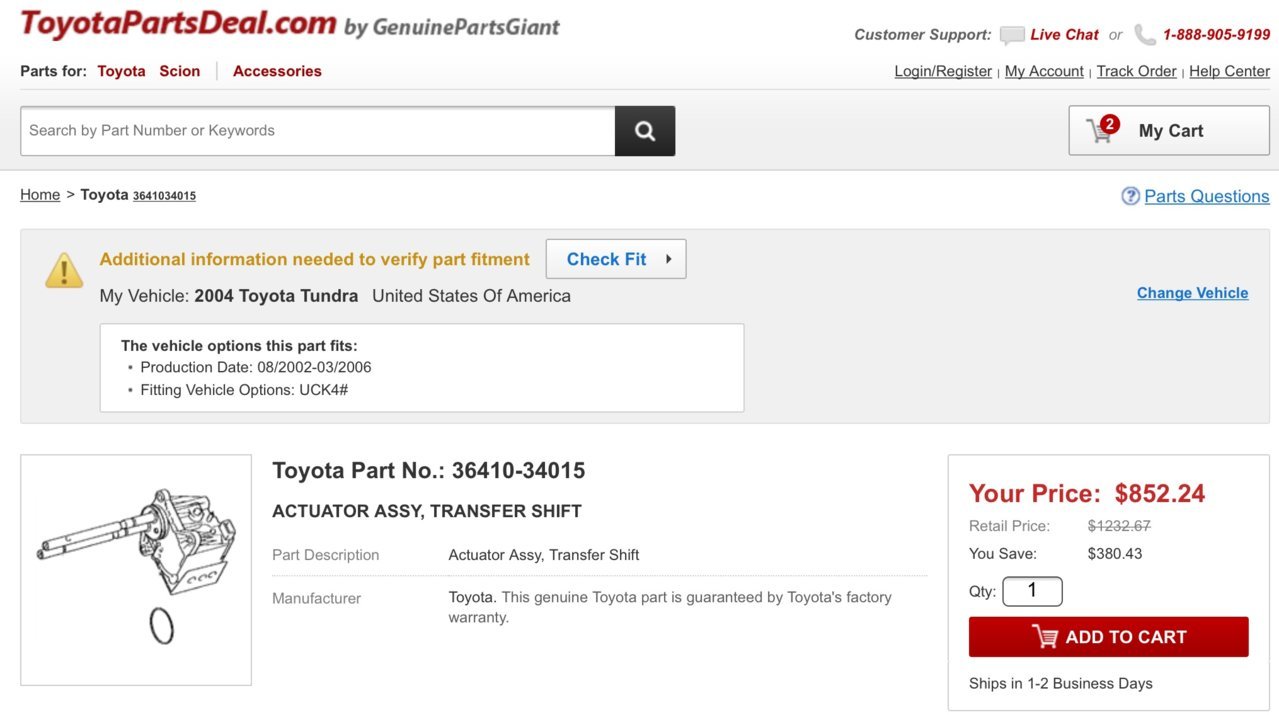The width and height of the screenshot is (1279, 715).
Task: Click the ACTUATOR ASSY, TRANSFER SHIFT title
Action: coord(427,511)
